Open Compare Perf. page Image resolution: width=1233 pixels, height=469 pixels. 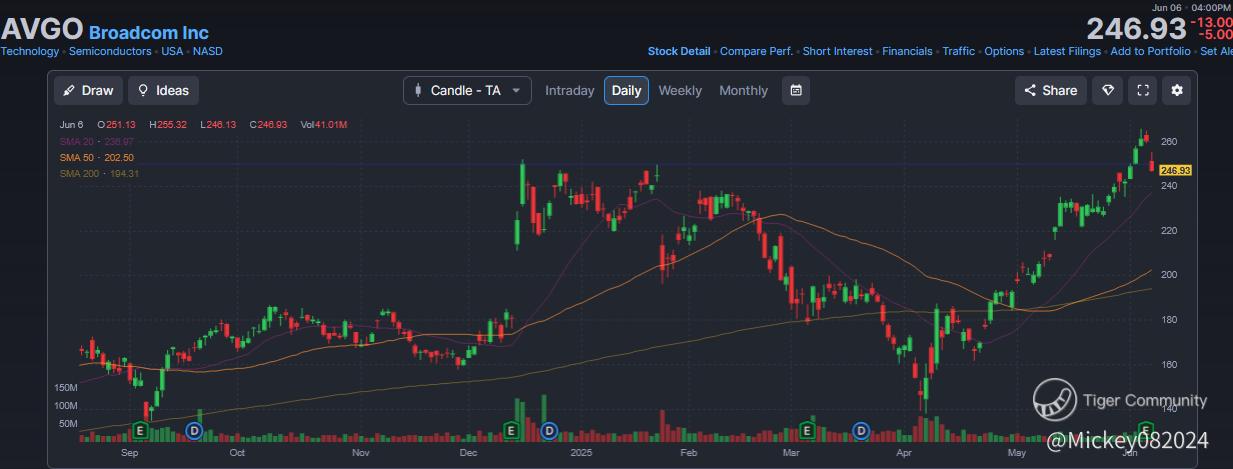click(757, 51)
